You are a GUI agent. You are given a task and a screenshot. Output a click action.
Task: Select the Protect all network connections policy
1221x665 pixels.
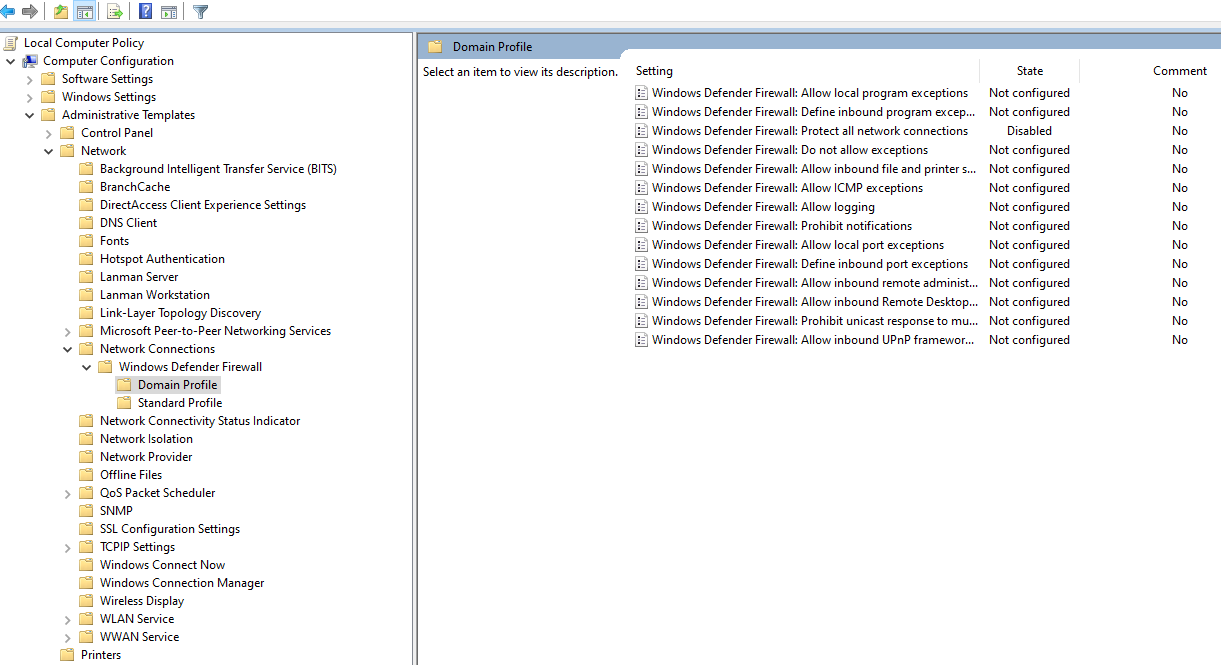[809, 131]
